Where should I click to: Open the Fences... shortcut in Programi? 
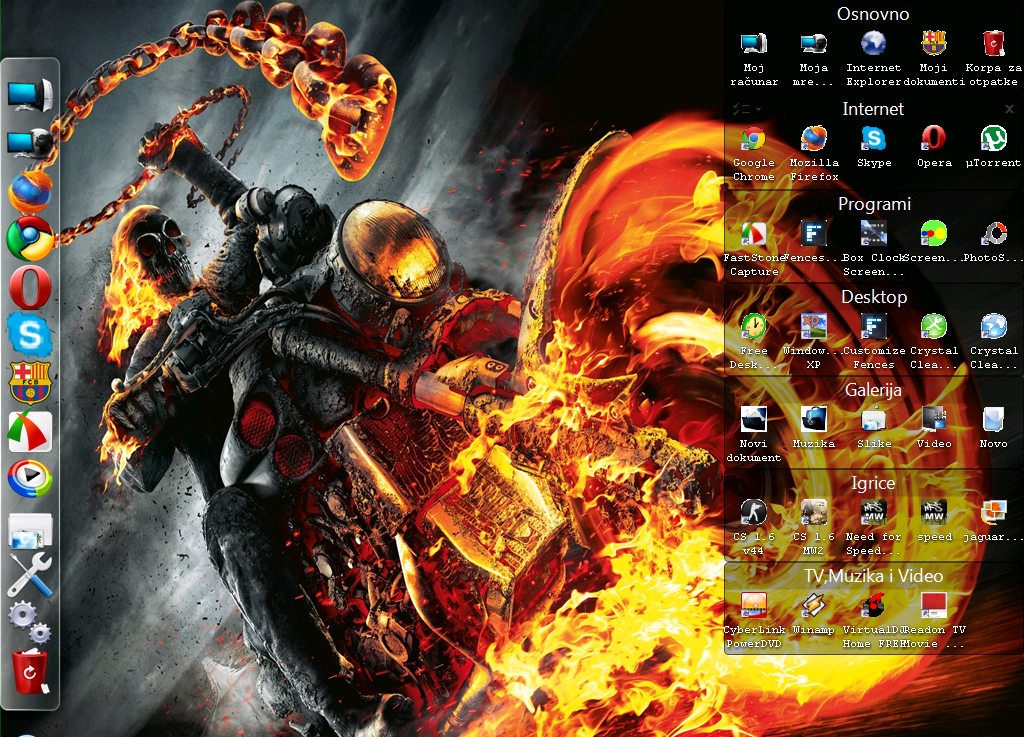pos(814,234)
